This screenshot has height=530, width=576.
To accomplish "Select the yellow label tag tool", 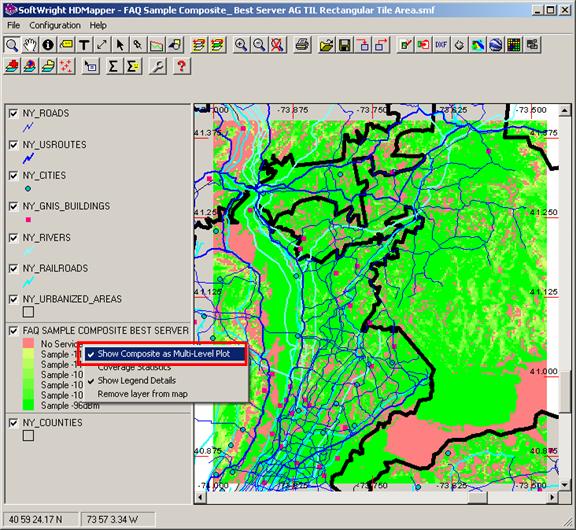I will pyautogui.click(x=66, y=45).
